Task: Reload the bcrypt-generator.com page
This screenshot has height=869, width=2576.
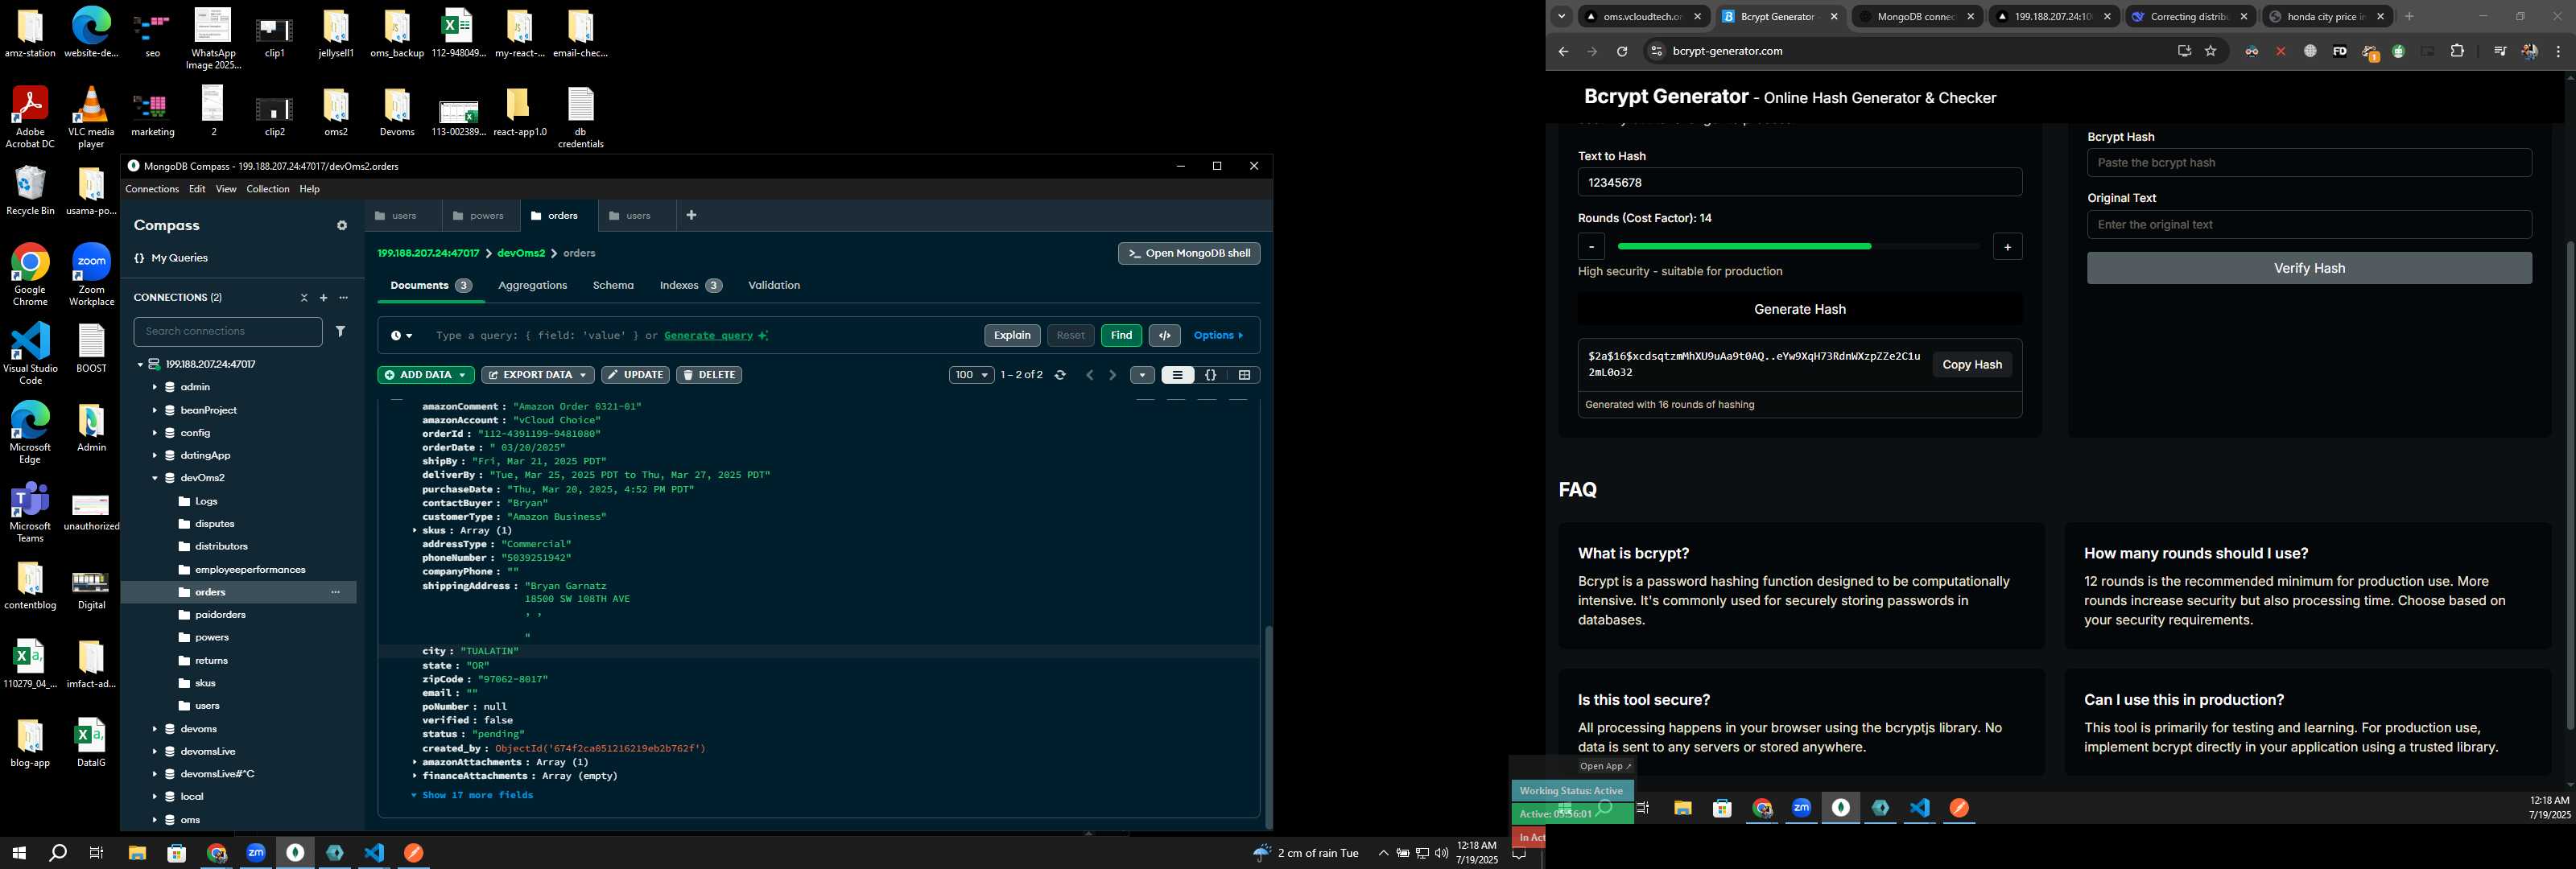Action: point(1622,52)
